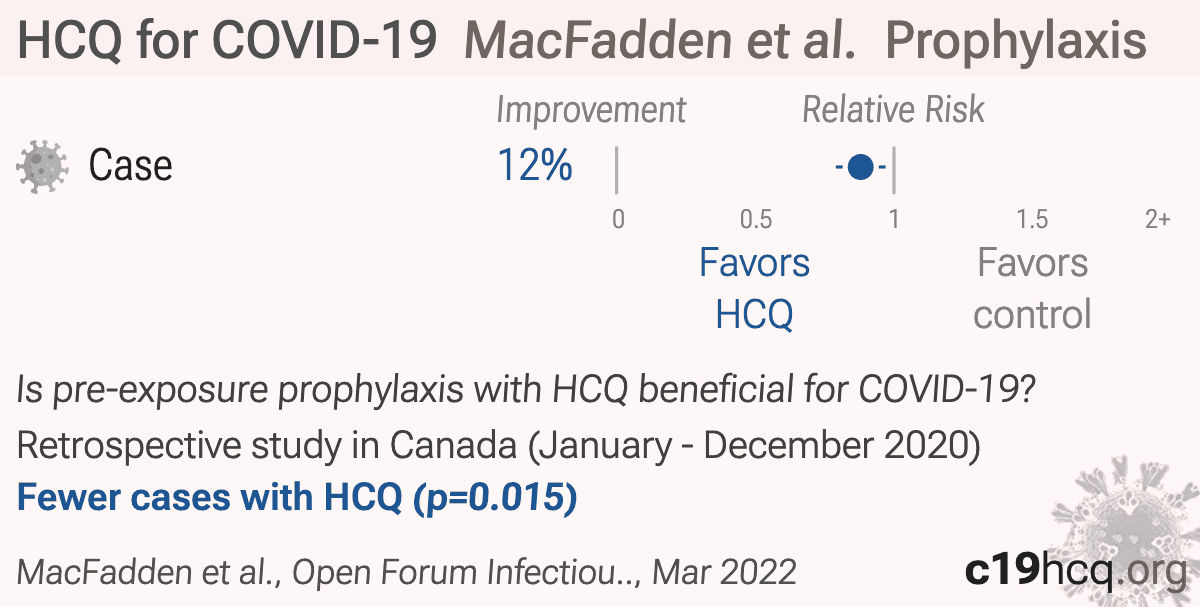Select the 'Case' outcome label
The image size is (1200, 607).
point(130,165)
